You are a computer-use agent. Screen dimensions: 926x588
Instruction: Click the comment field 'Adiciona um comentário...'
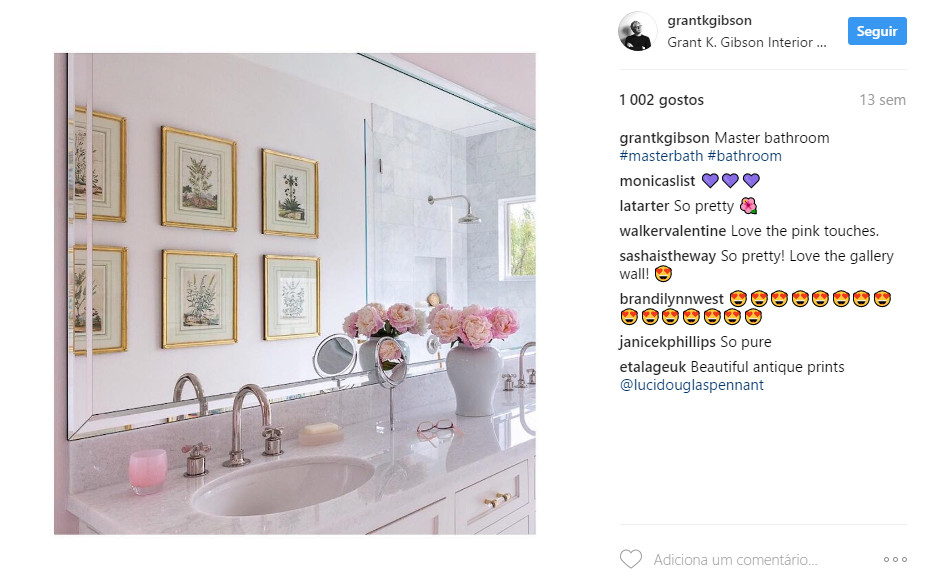(x=735, y=560)
